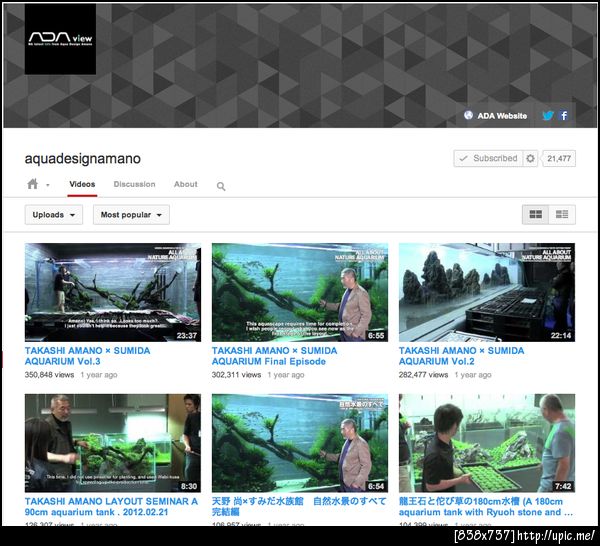Open the Uploads dropdown
Screen dimensions: 600x546
point(54,215)
